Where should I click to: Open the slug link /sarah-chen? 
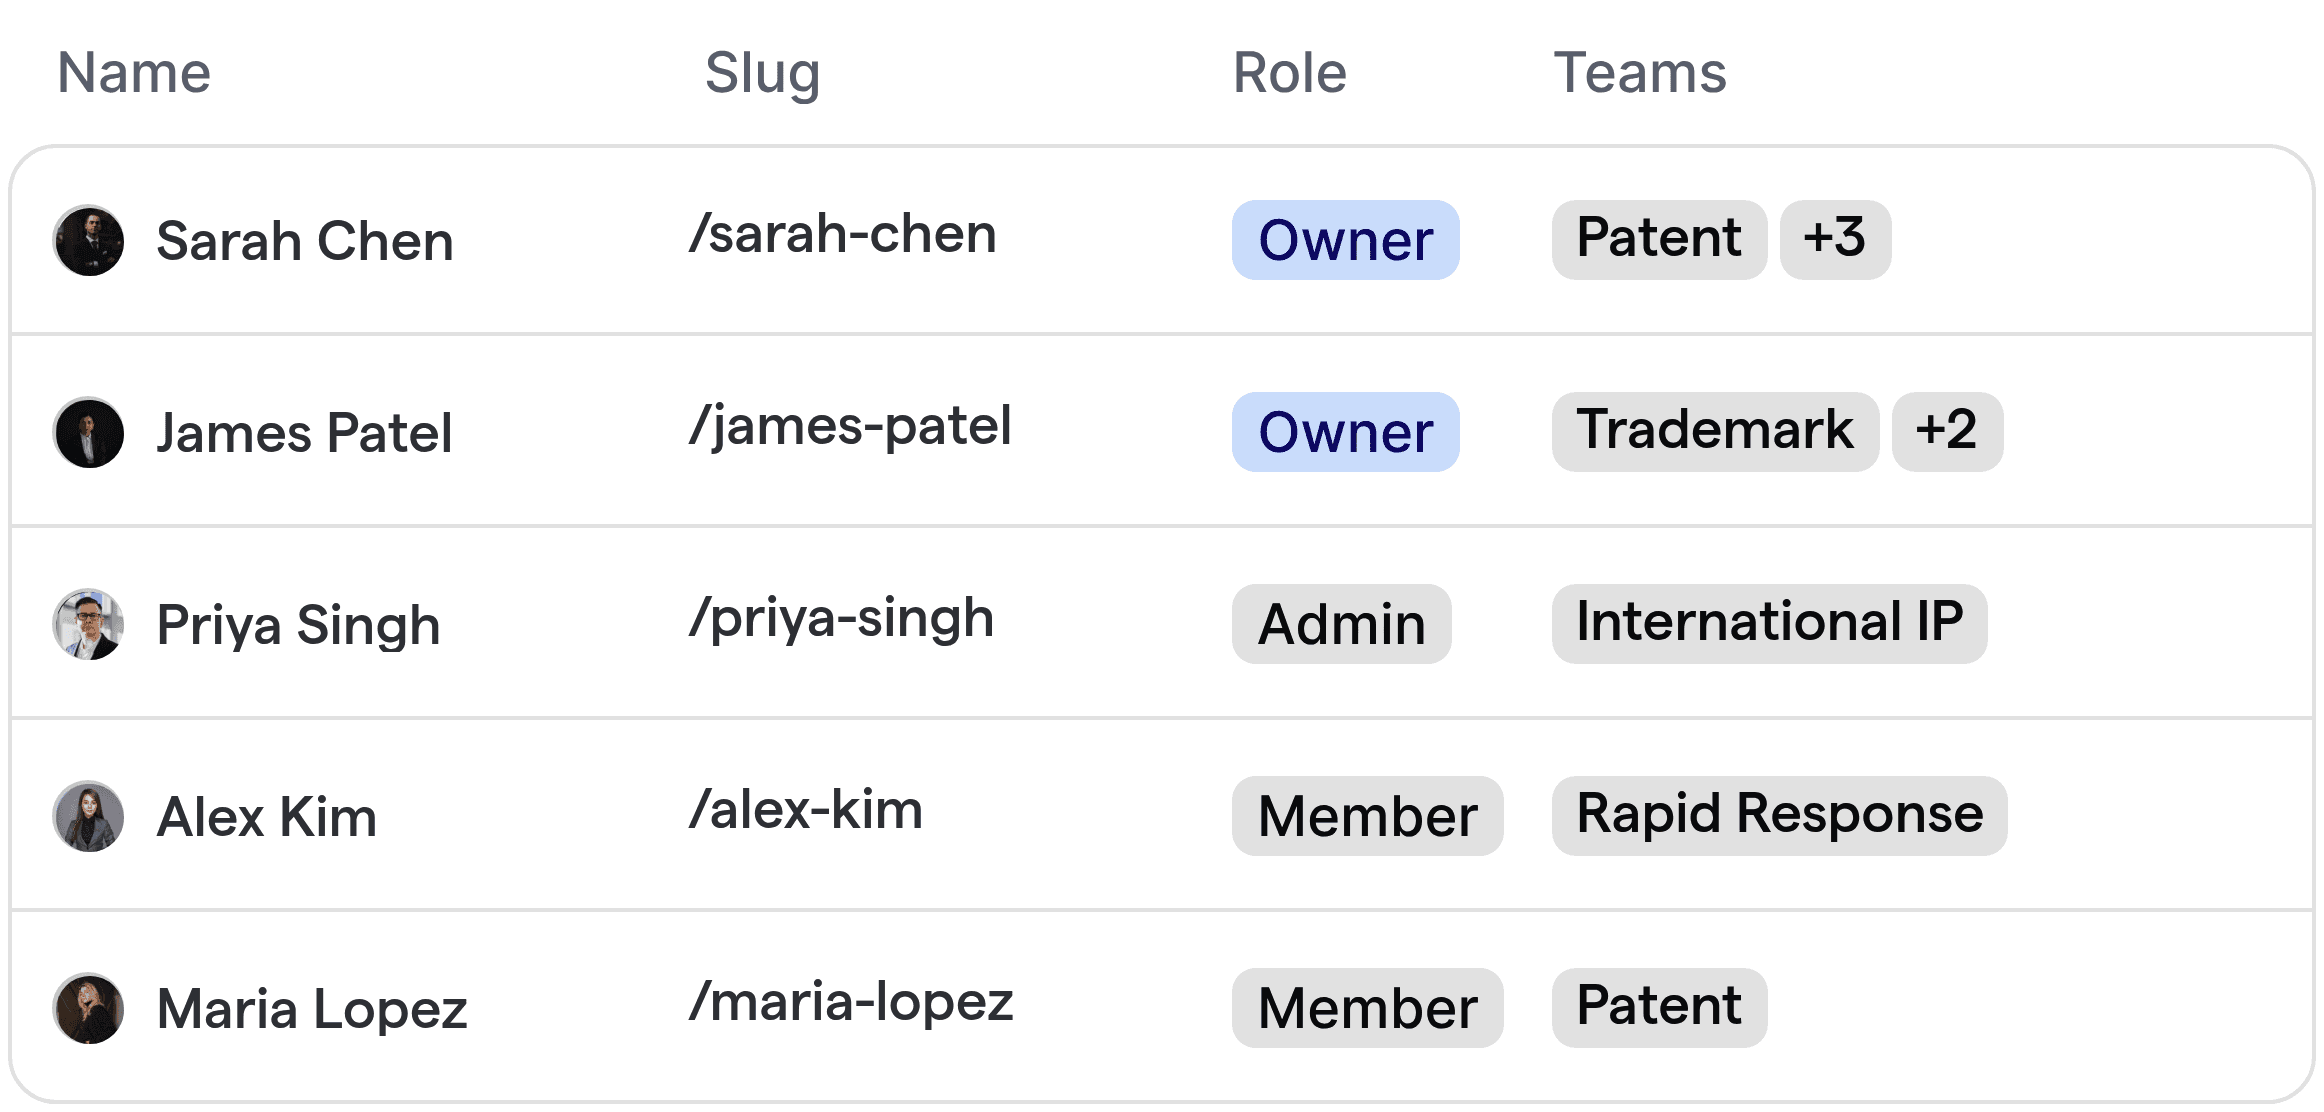(x=843, y=234)
